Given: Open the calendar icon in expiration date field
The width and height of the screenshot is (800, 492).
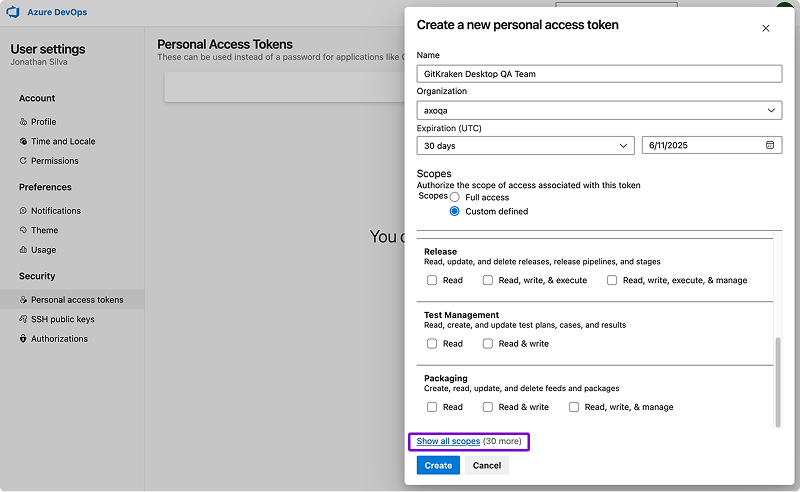Looking at the screenshot, I should pos(770,145).
